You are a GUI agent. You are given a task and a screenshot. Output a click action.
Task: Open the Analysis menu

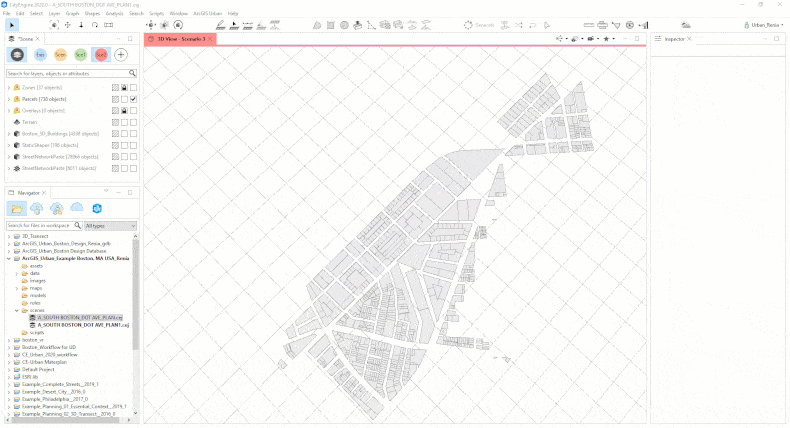(x=115, y=14)
